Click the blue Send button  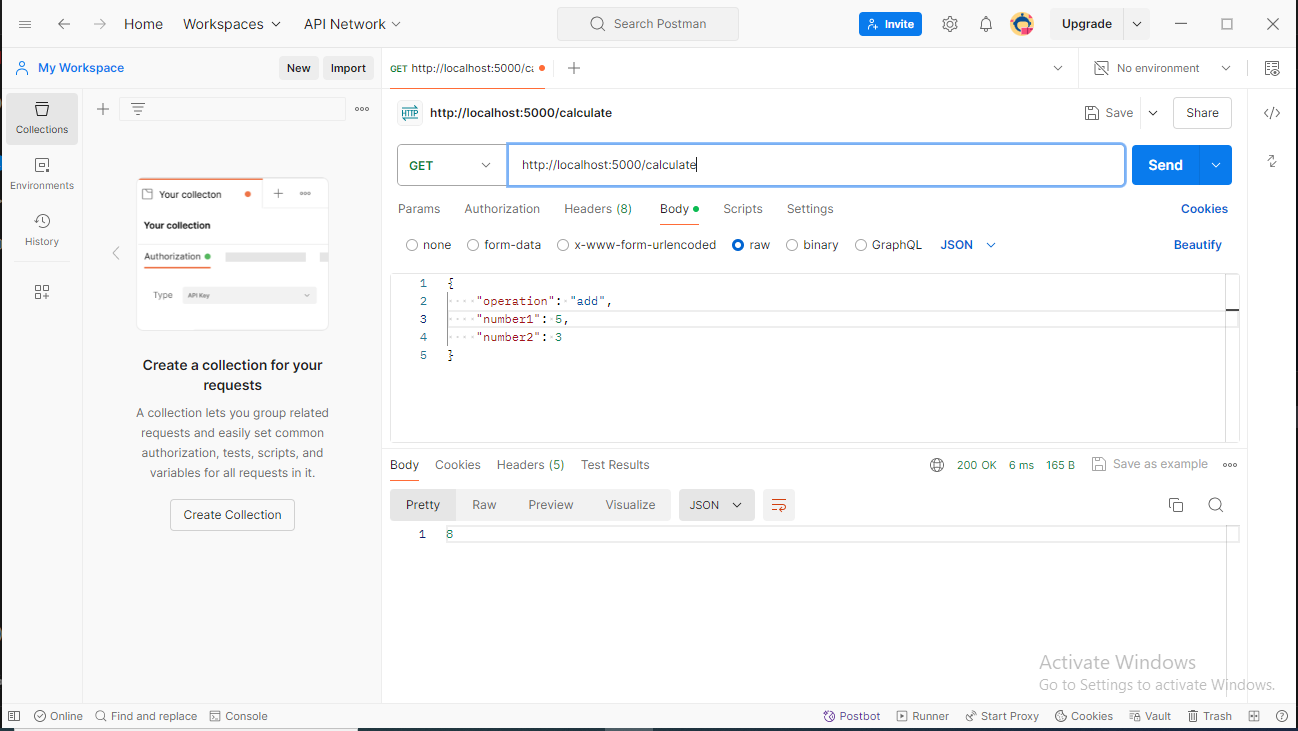(1165, 165)
